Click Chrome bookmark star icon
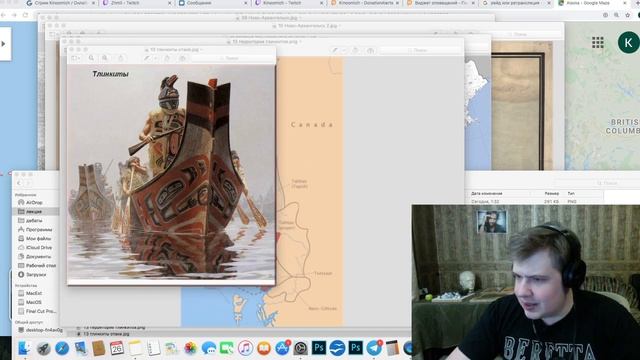Screen dimensions: 640x360 tap(628, 15)
